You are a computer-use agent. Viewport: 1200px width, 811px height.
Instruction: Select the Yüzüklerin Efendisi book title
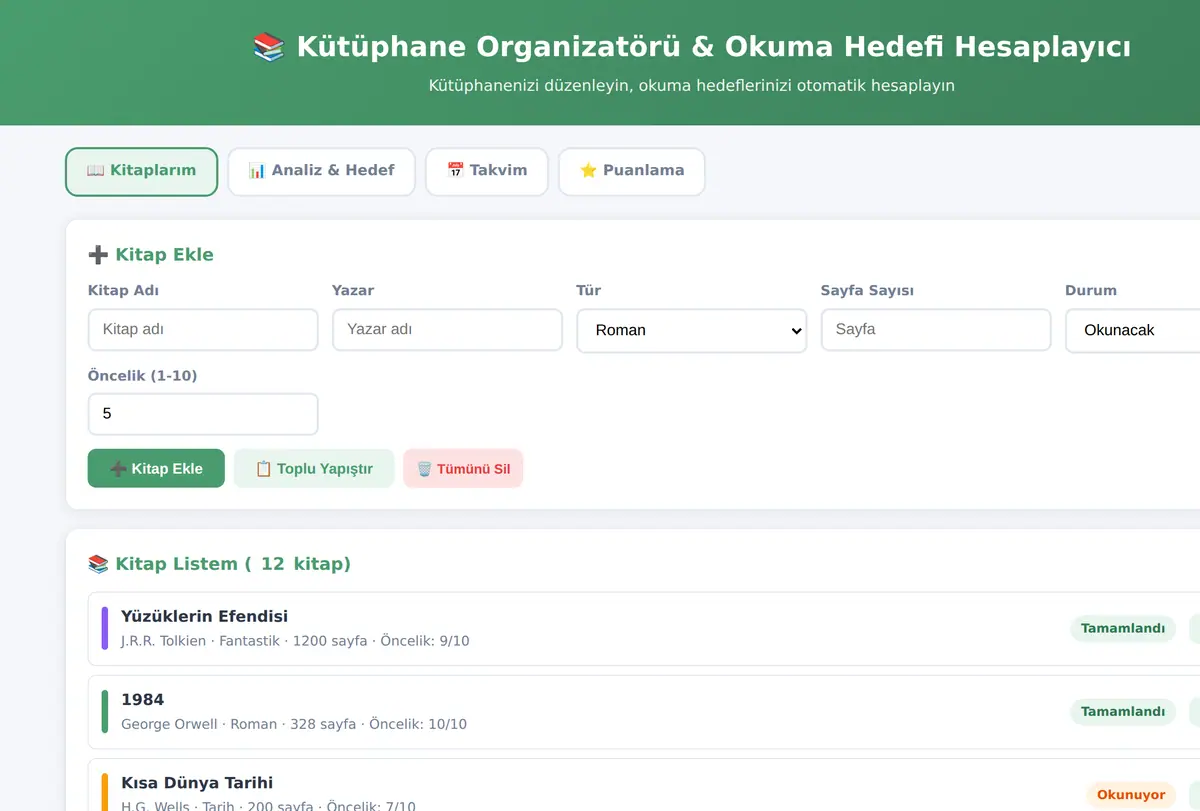[x=204, y=616]
